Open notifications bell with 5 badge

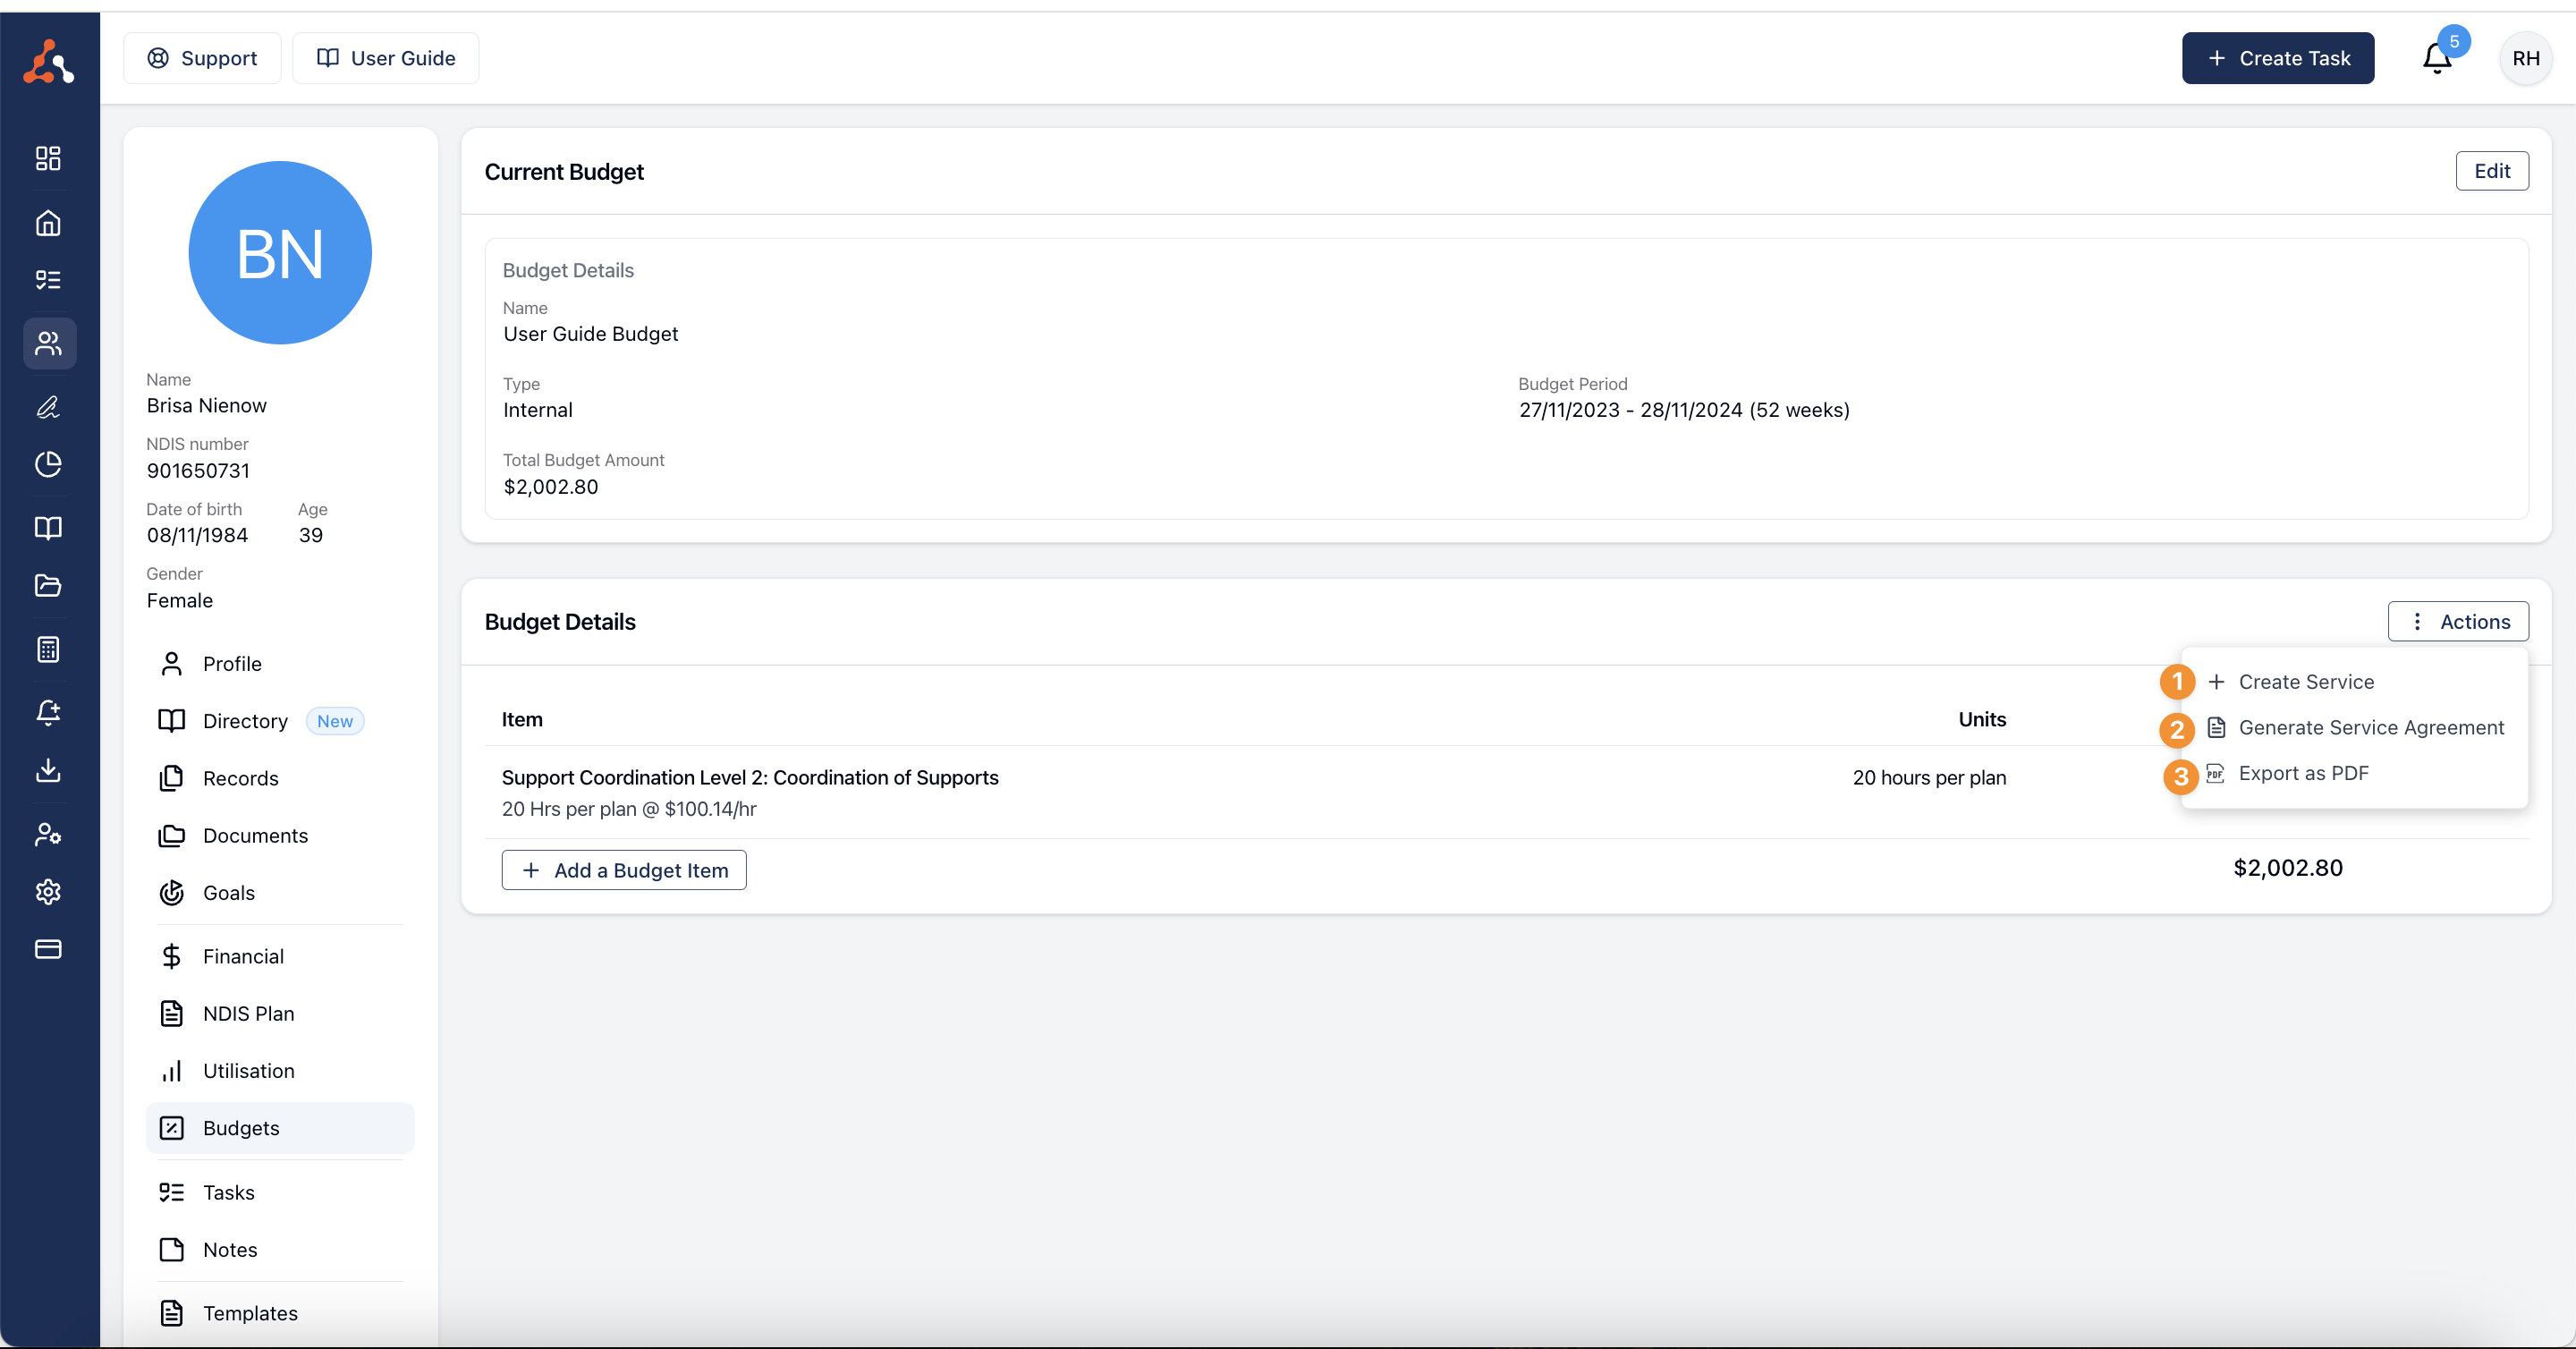[x=2437, y=58]
